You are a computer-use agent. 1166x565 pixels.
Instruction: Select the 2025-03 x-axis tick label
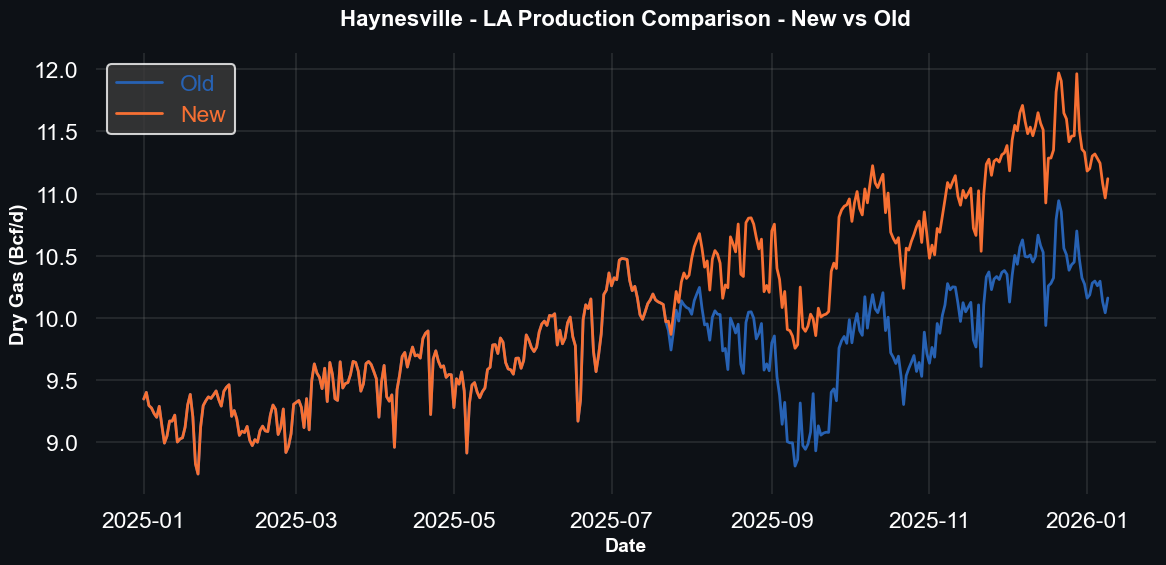296,520
